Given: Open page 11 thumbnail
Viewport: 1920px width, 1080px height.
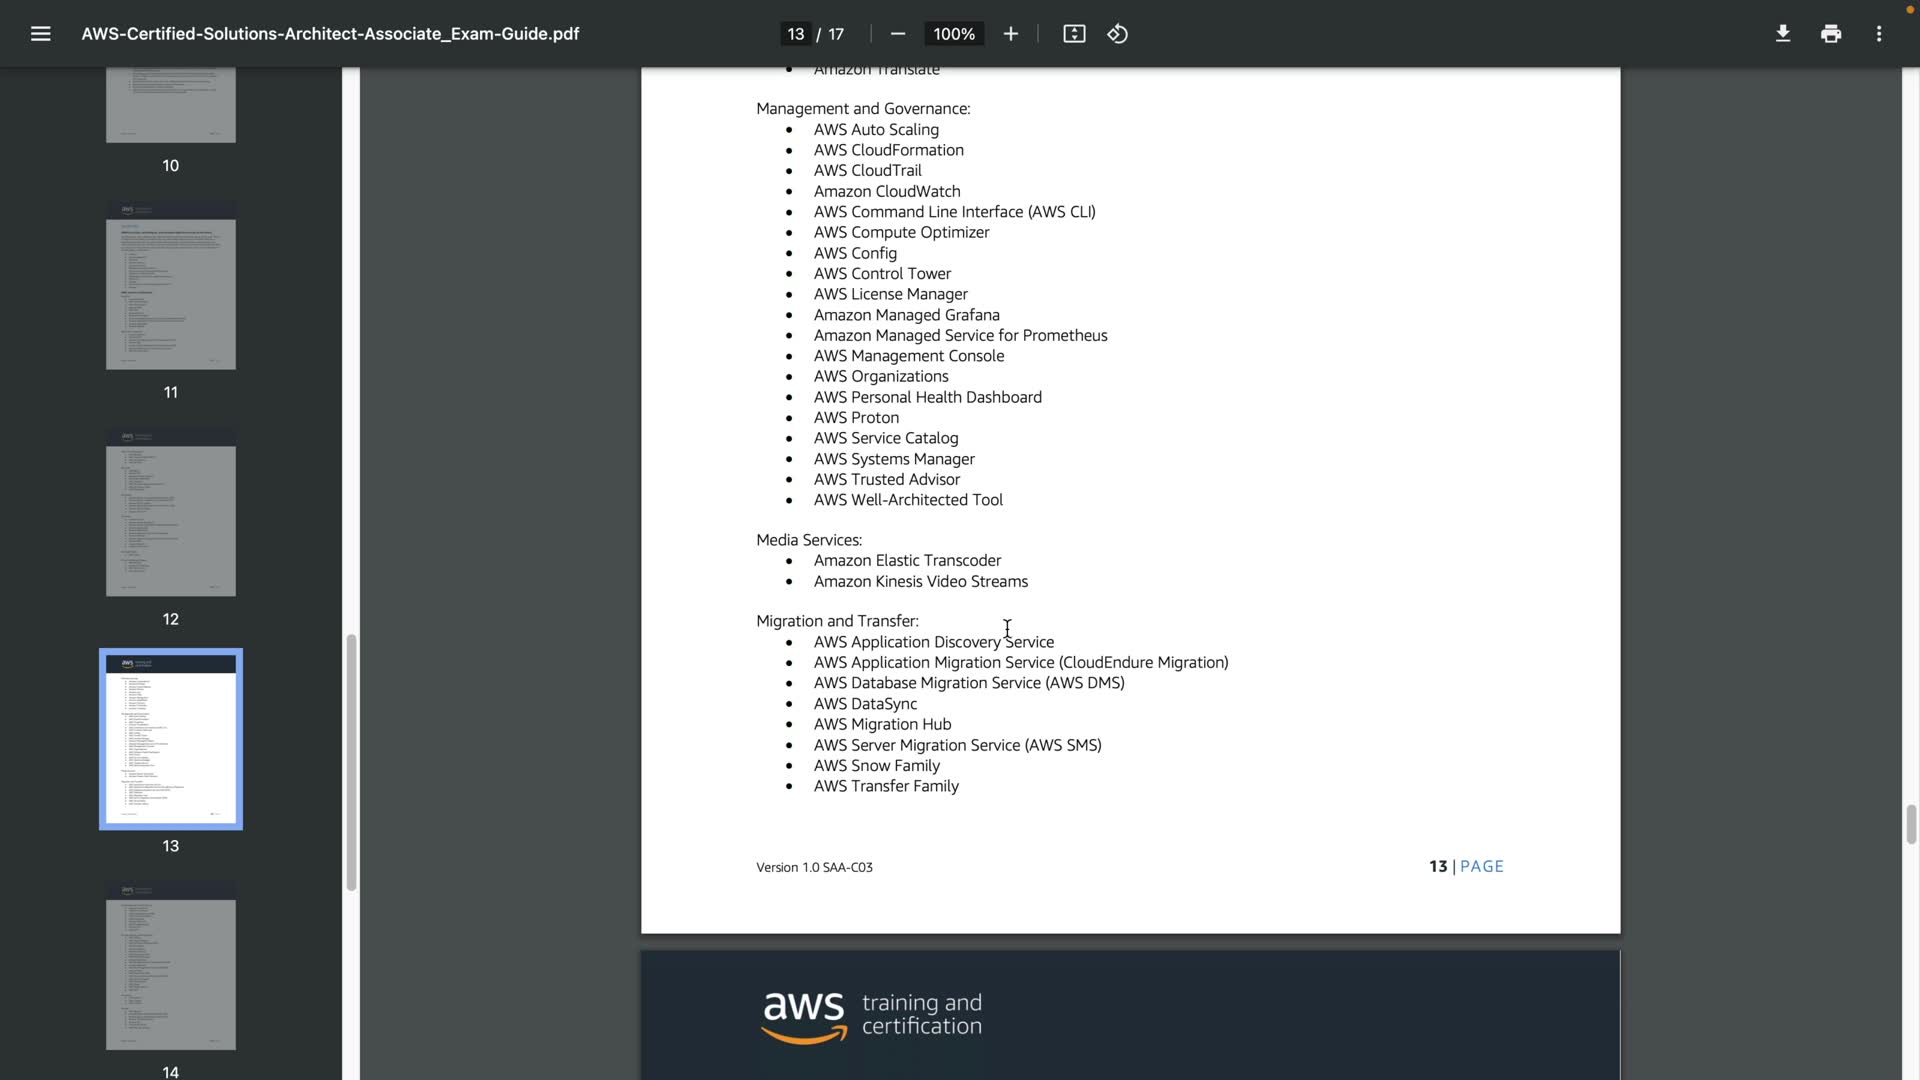Looking at the screenshot, I should point(171,286).
